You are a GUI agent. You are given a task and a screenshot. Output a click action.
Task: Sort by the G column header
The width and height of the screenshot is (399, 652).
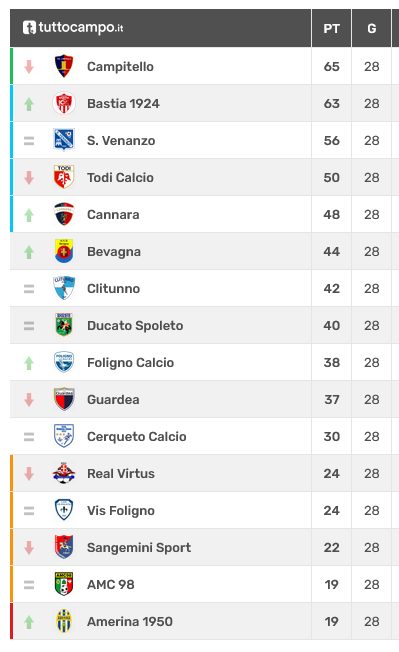372,28
